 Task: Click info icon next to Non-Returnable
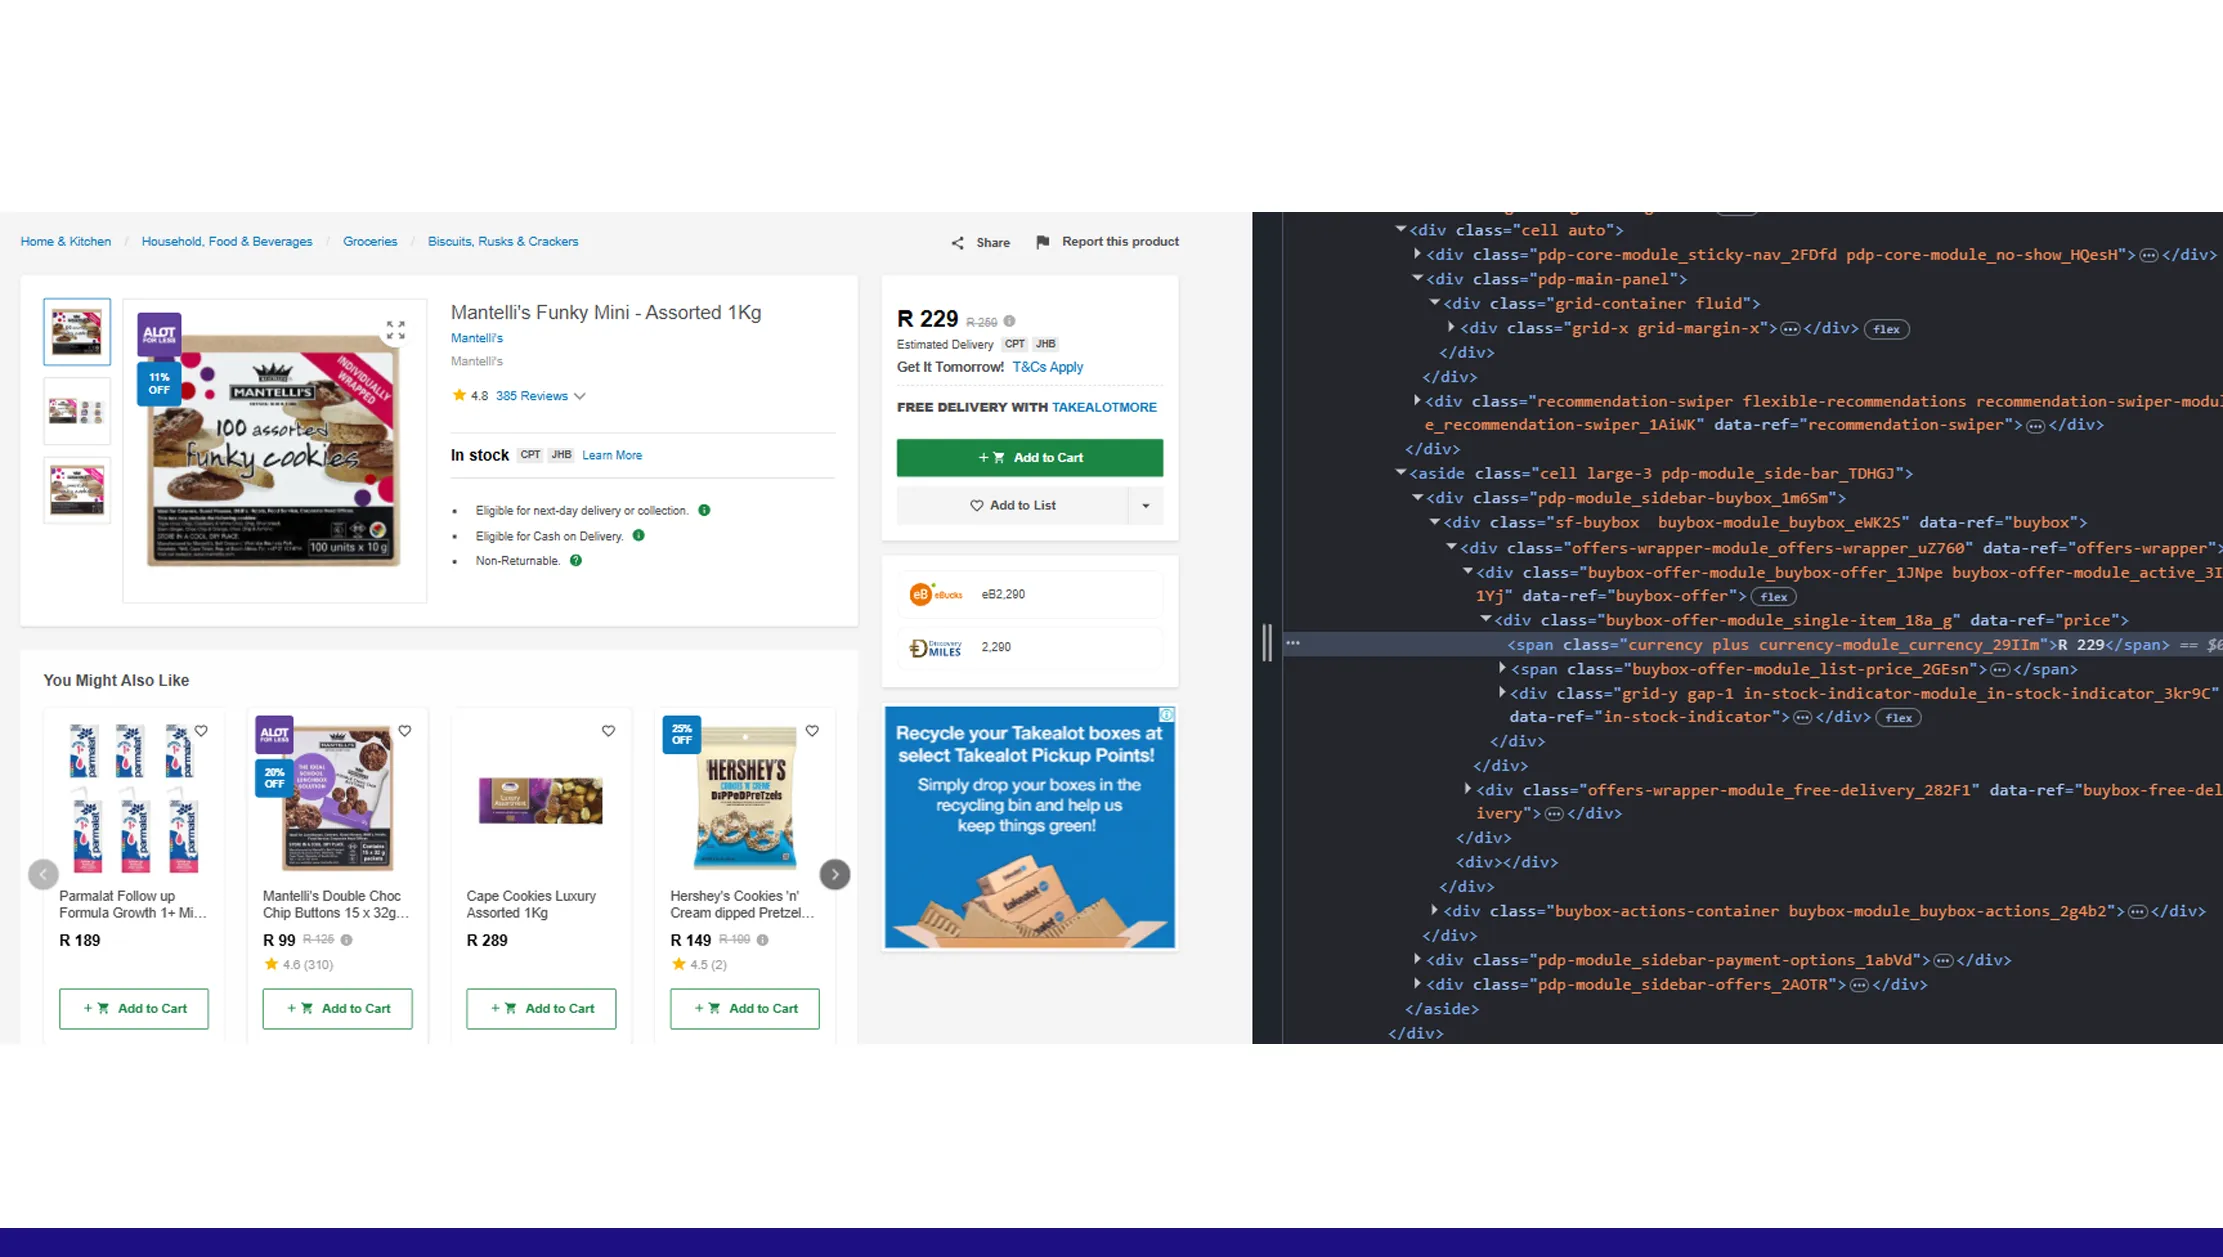coord(576,561)
